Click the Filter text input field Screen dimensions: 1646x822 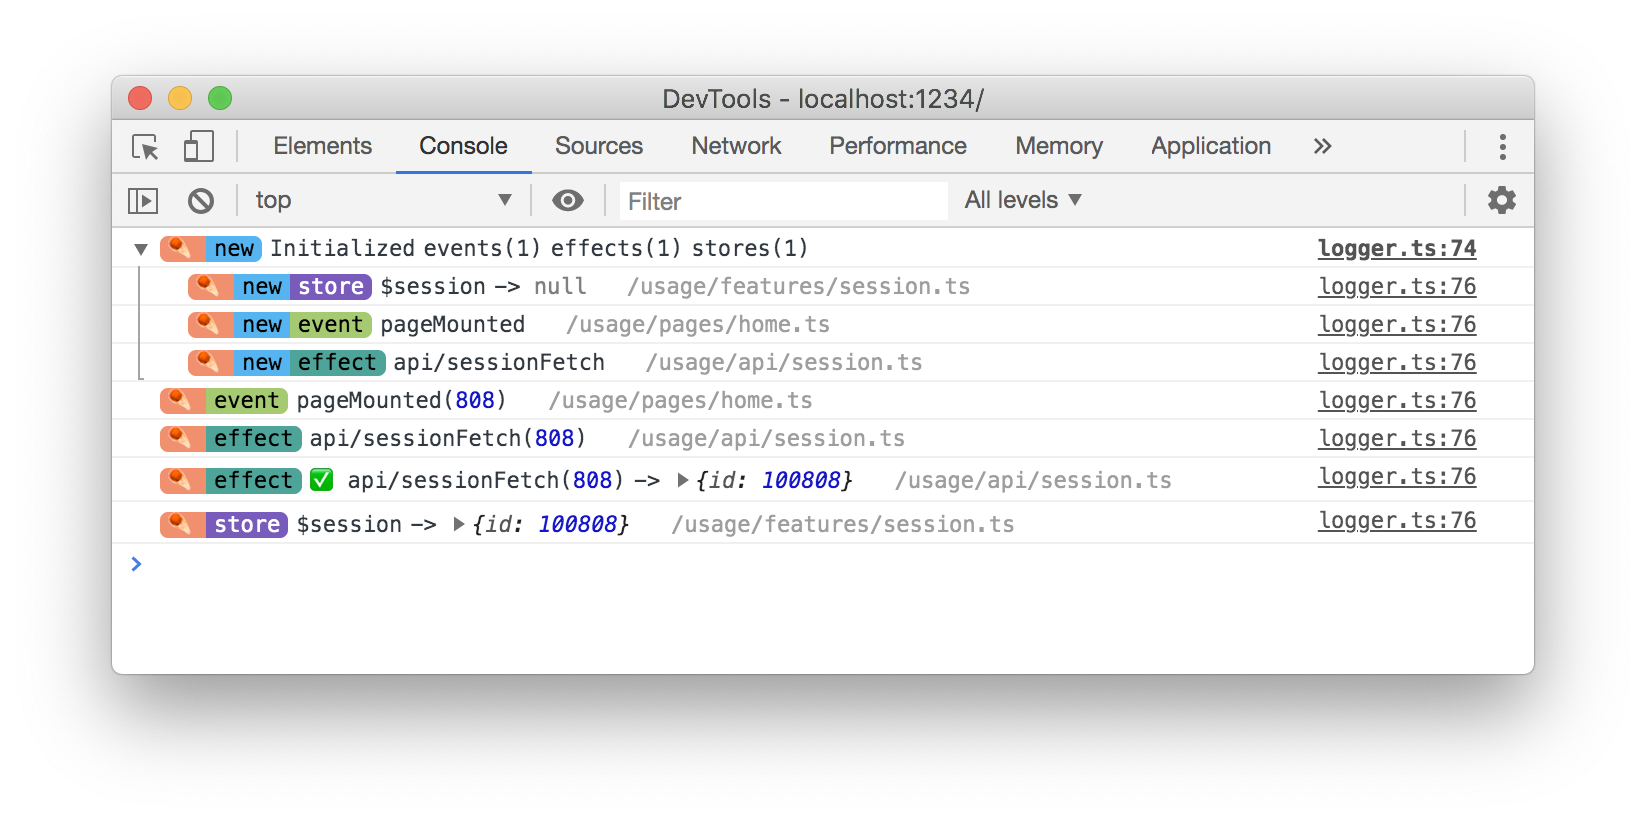pos(783,201)
